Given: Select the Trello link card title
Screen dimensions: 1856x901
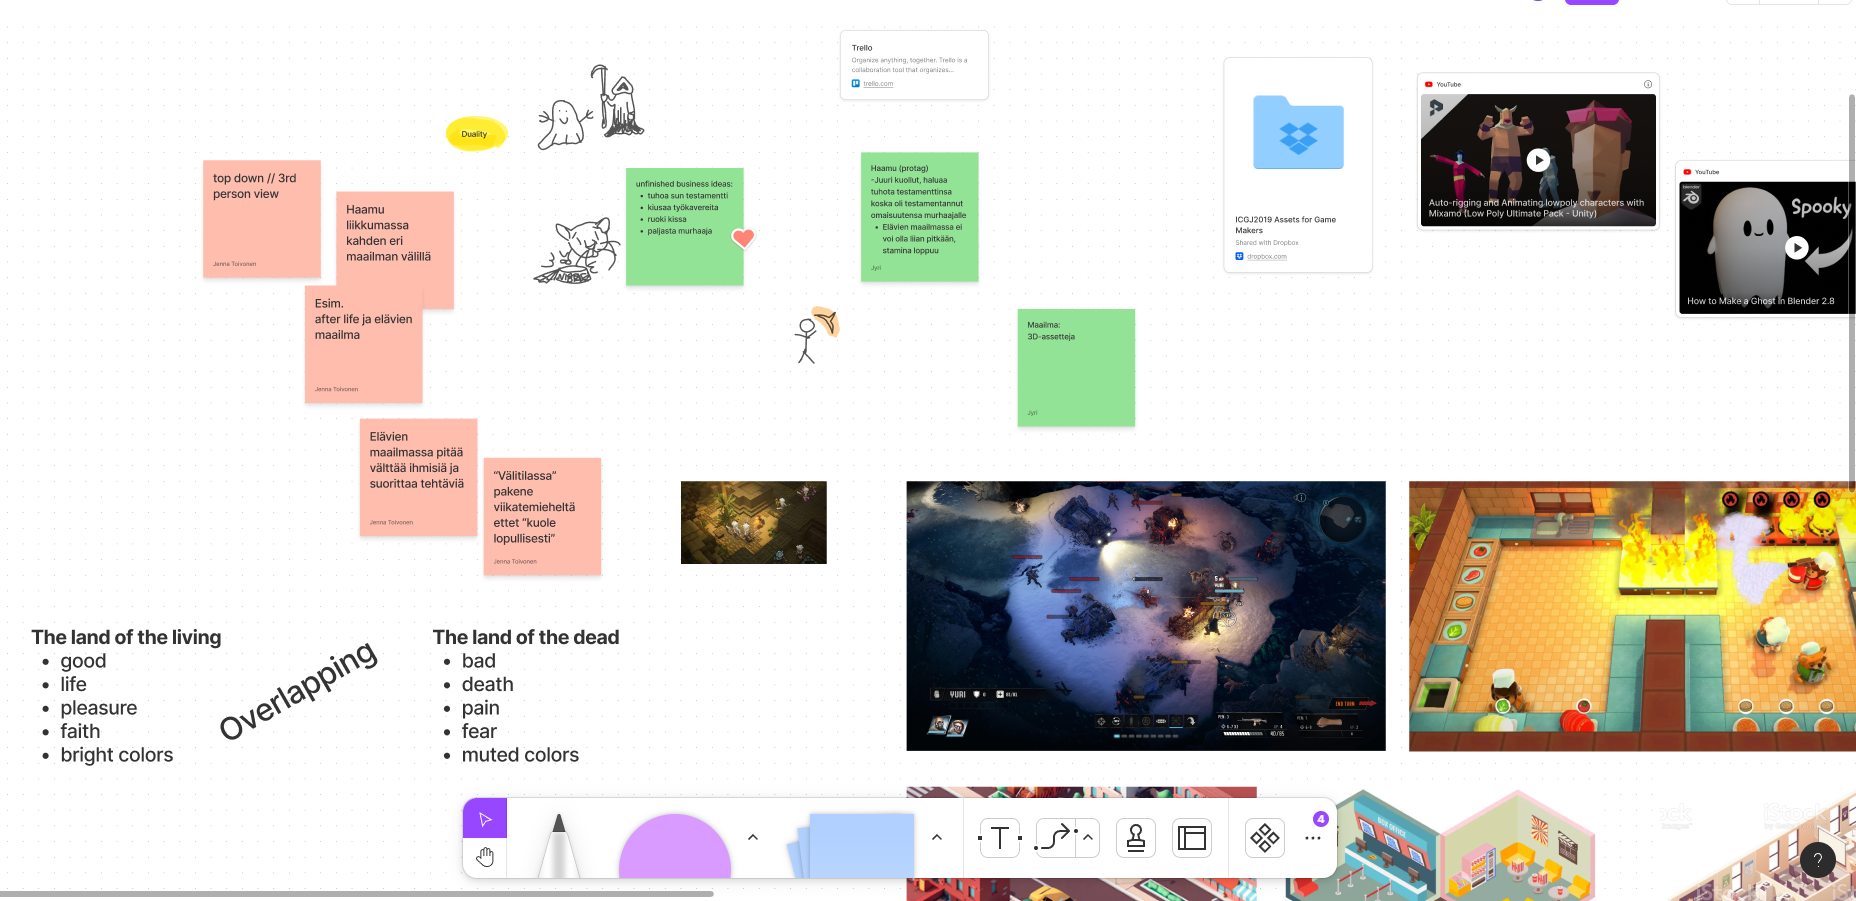Looking at the screenshot, I should (x=862, y=48).
